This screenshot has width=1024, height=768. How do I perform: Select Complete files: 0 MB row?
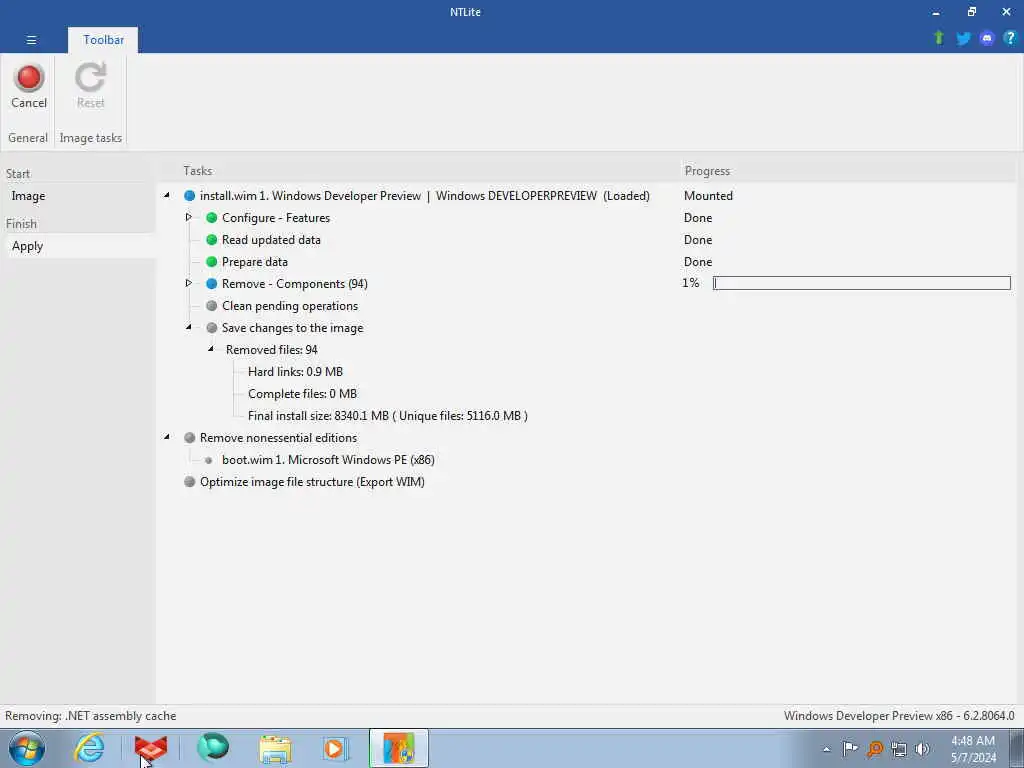coord(302,394)
